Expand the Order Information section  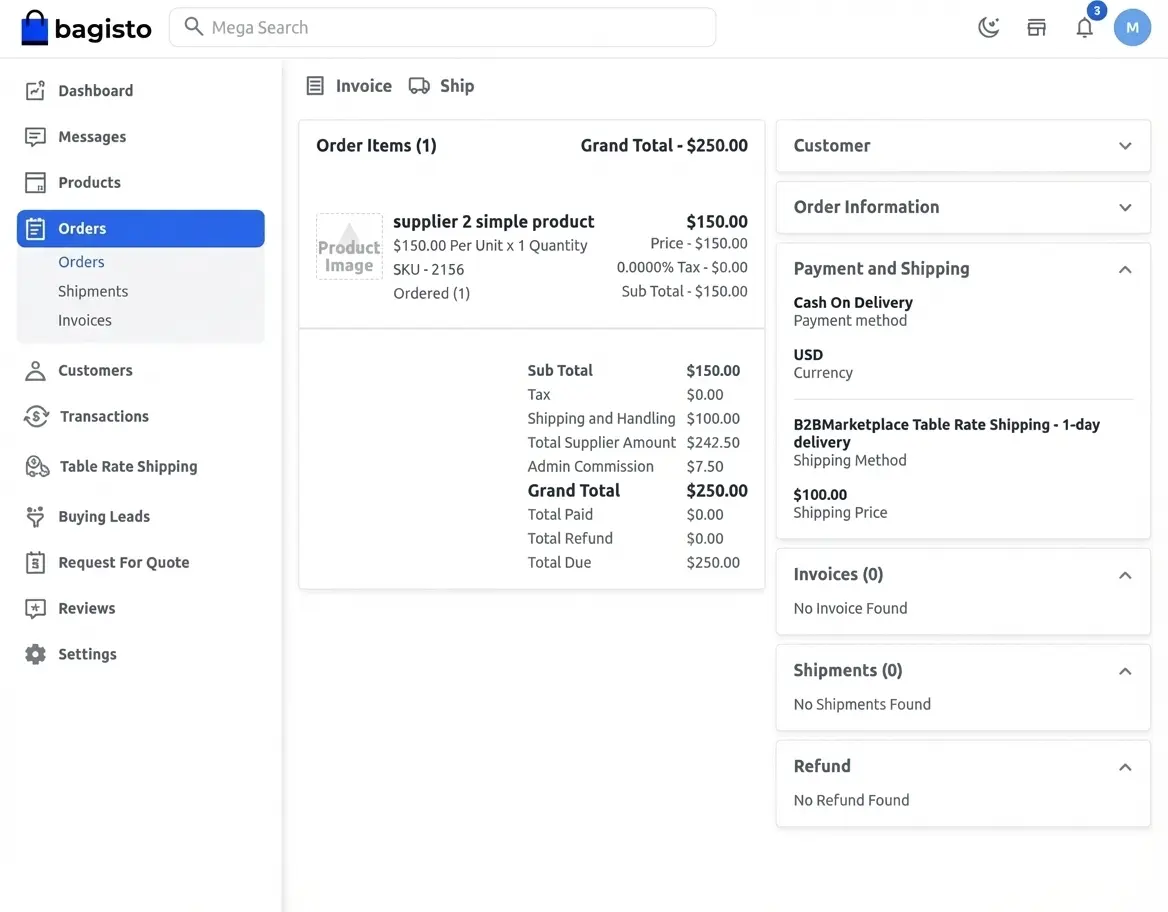coord(1125,208)
